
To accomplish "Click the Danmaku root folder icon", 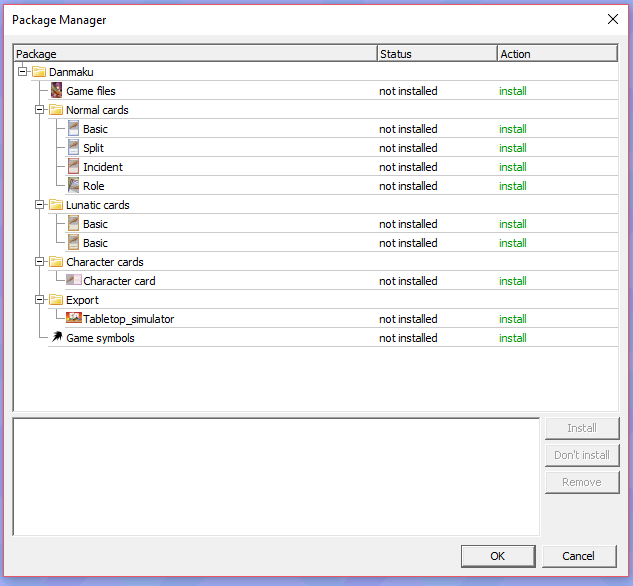I will coord(39,72).
